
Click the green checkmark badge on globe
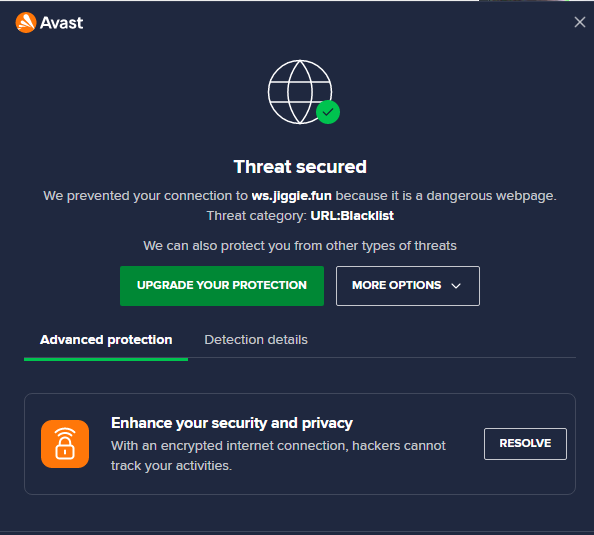[x=328, y=112]
